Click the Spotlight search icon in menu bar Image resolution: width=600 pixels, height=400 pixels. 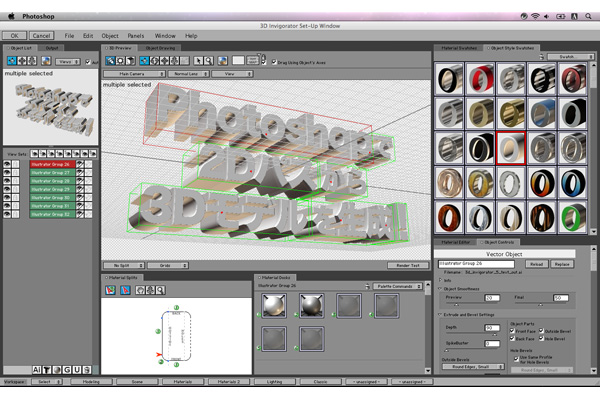(587, 18)
